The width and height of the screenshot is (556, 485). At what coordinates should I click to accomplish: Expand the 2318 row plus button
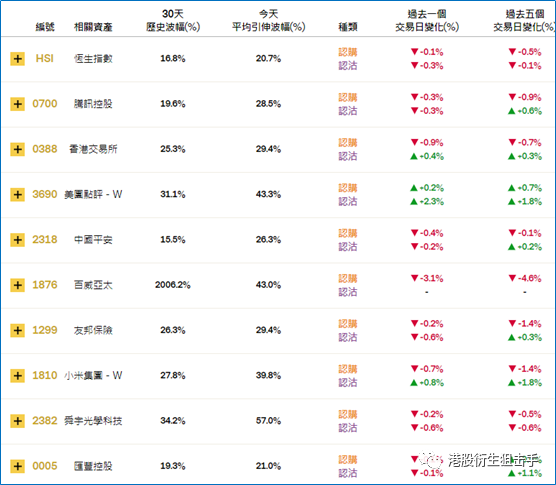[17, 240]
